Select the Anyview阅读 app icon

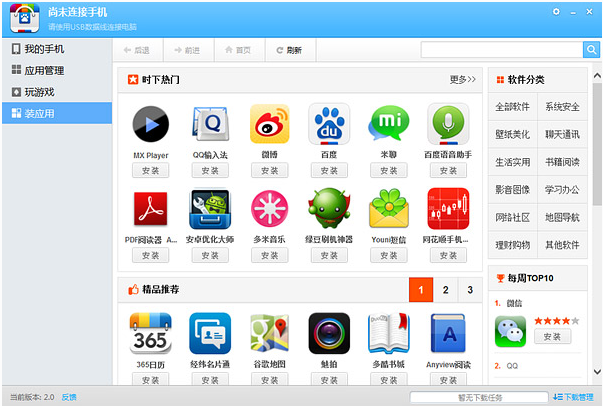point(448,333)
